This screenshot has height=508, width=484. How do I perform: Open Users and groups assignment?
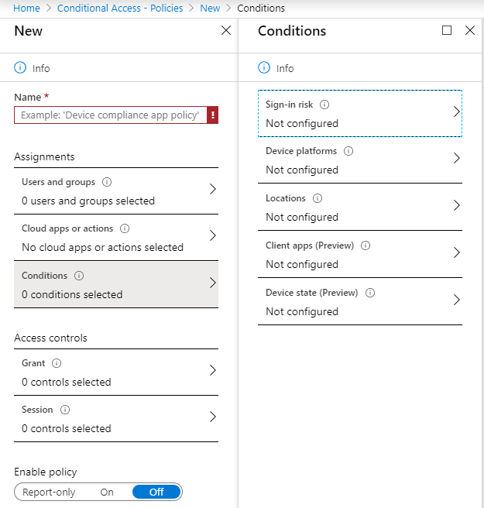click(x=116, y=191)
